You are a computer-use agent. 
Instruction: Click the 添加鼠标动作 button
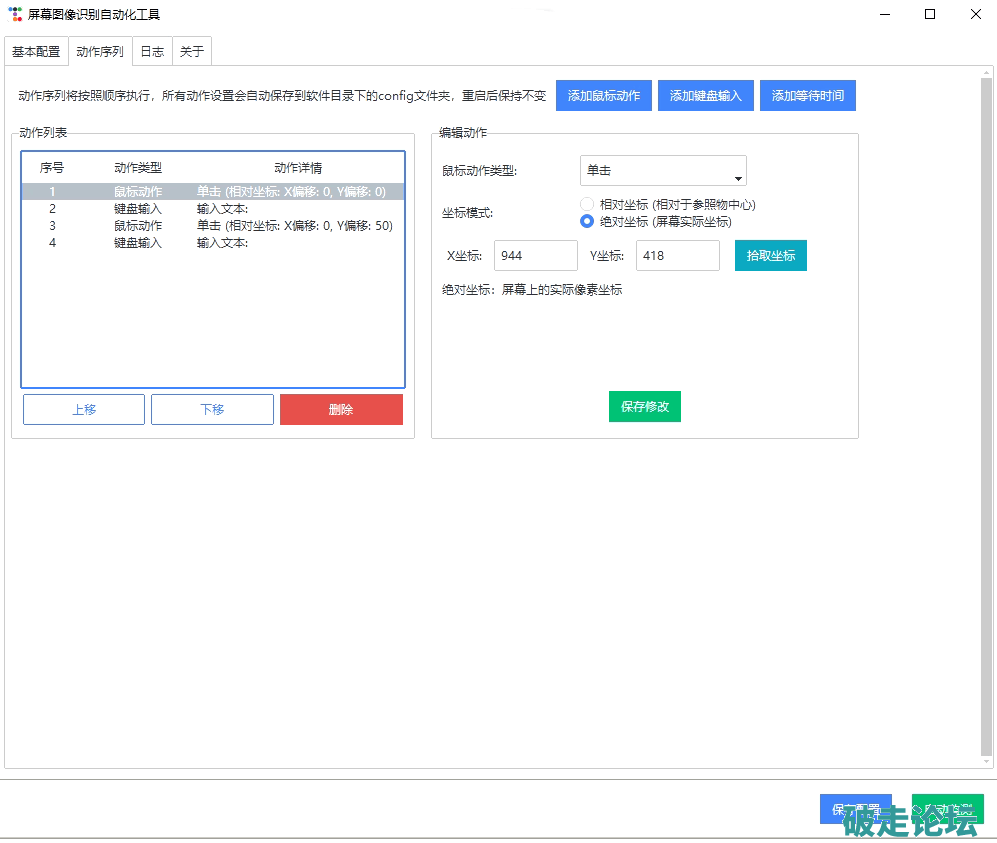tap(604, 96)
